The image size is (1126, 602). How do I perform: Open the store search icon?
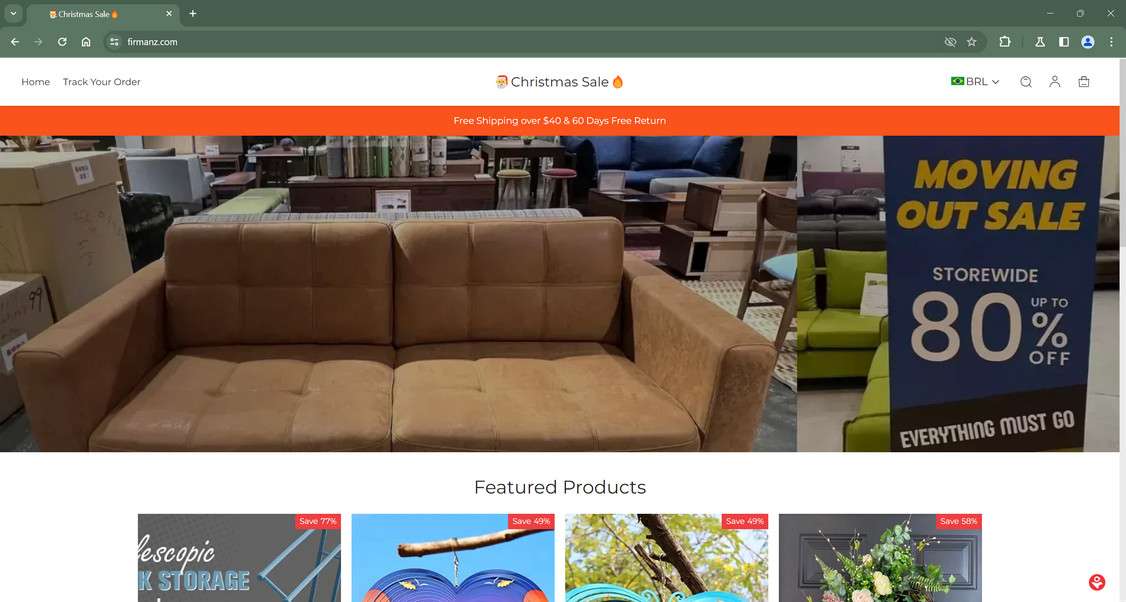click(x=1025, y=82)
